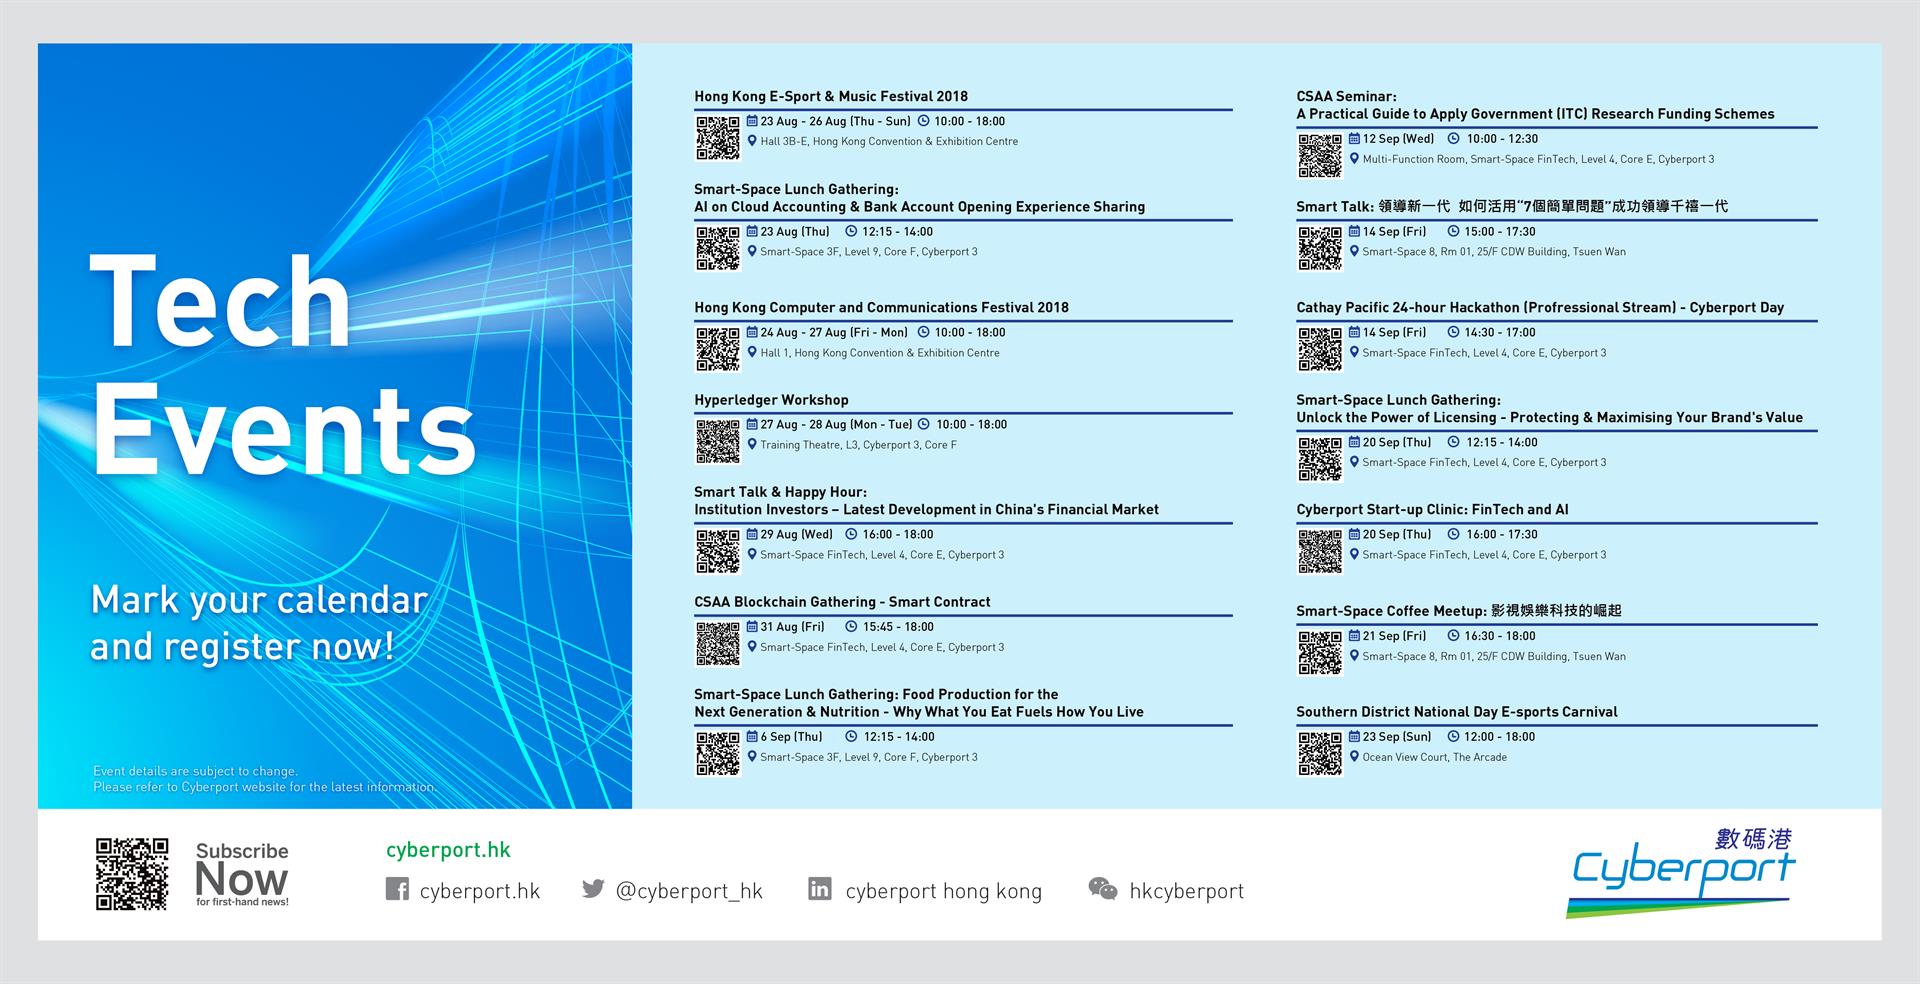Screen dimensions: 1920x984
Task: Click the QR code for Cathay Pacific Hackathon
Action: [x=1320, y=349]
